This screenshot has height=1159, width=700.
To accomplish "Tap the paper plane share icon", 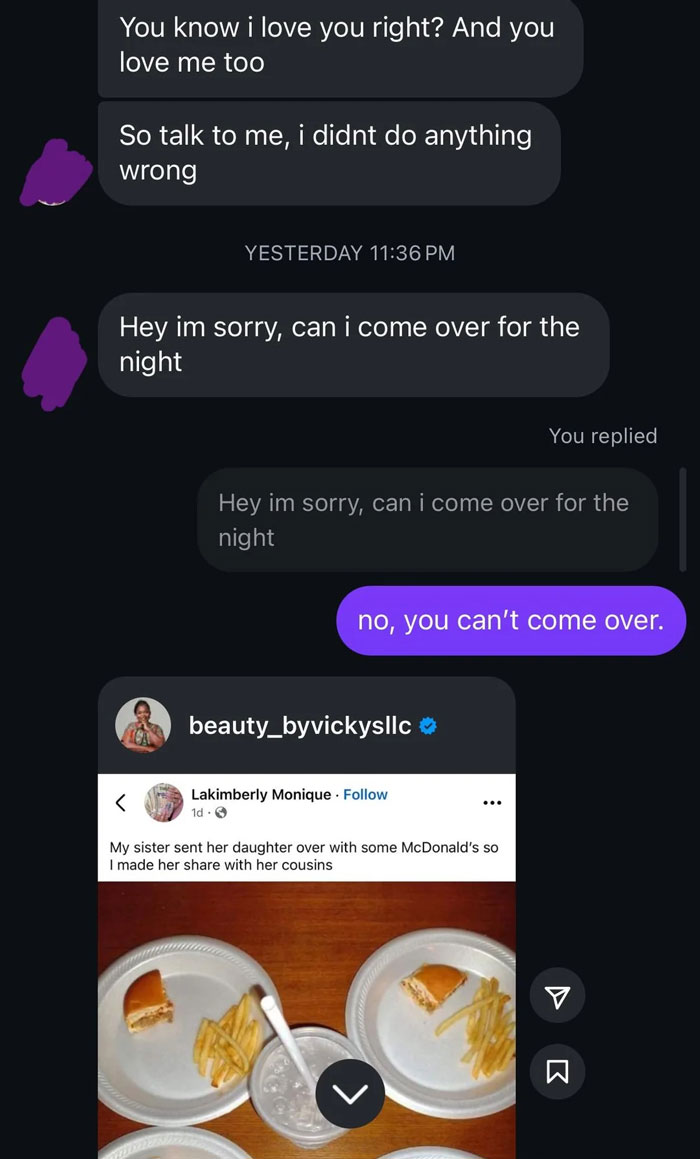I will 557,995.
